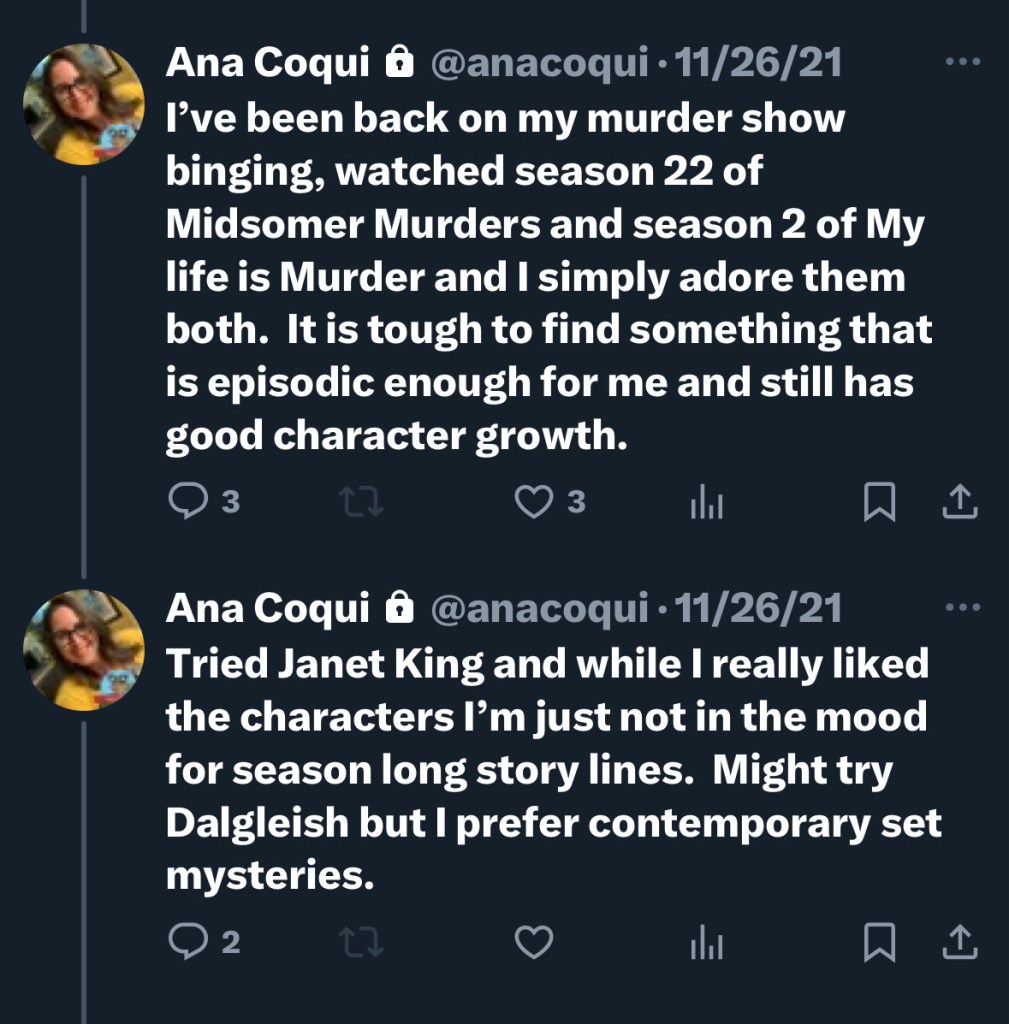Open the first tweet's 11/26/21 timestamp
The width and height of the screenshot is (1009, 1024).
click(x=759, y=64)
